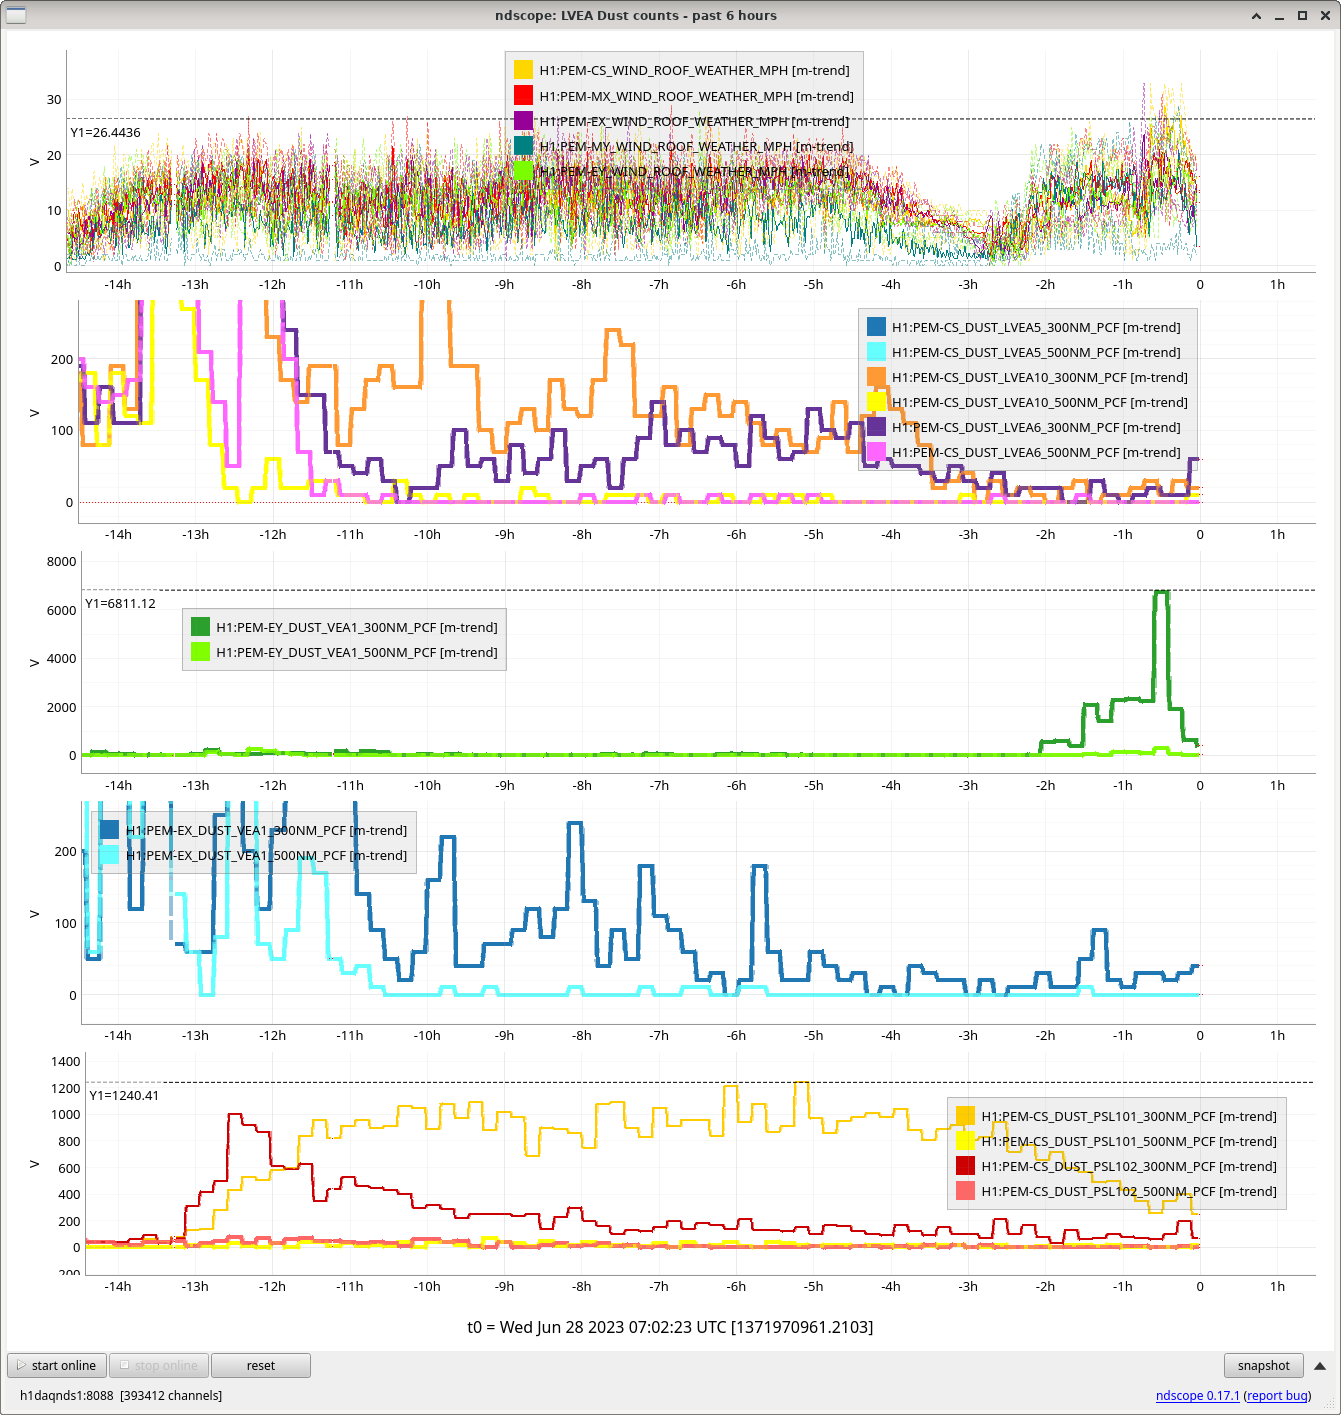Image resolution: width=1341 pixels, height=1415 pixels.
Task: Click the LVEA10_300NM orange legend swatch
Action: pyautogui.click(x=876, y=377)
